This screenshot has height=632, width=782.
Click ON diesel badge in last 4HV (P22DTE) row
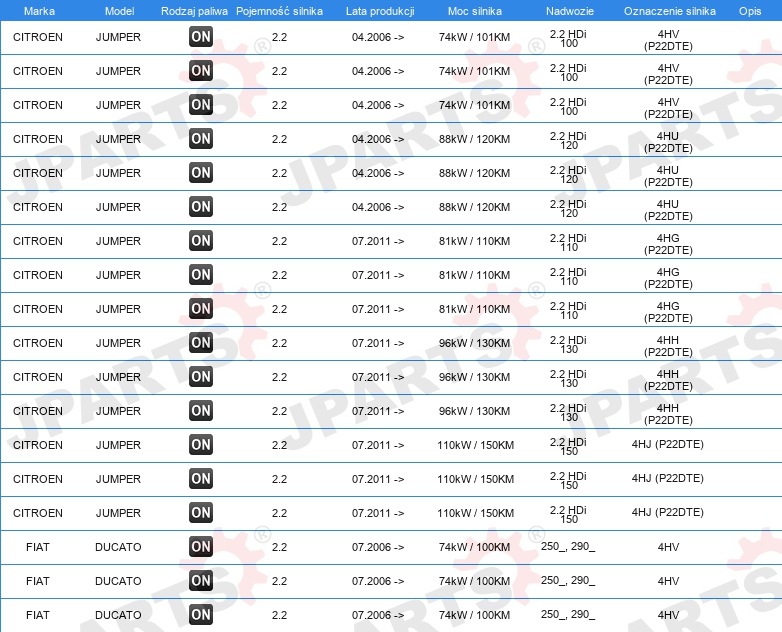pos(201,104)
